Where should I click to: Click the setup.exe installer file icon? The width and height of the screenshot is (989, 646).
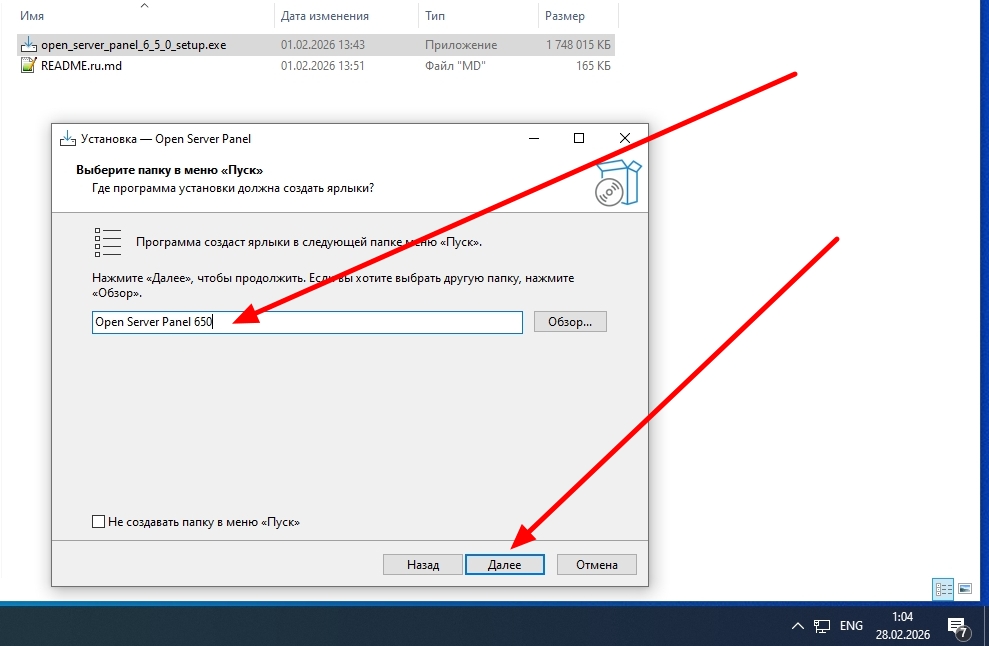point(28,45)
